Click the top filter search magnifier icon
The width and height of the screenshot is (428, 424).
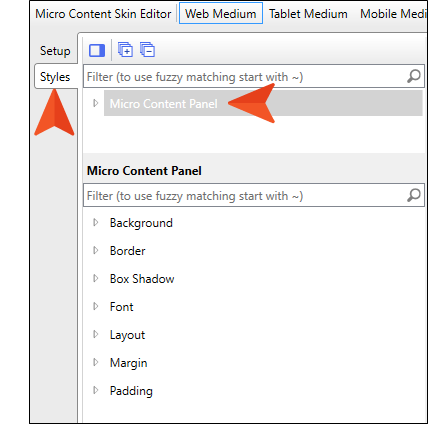414,76
